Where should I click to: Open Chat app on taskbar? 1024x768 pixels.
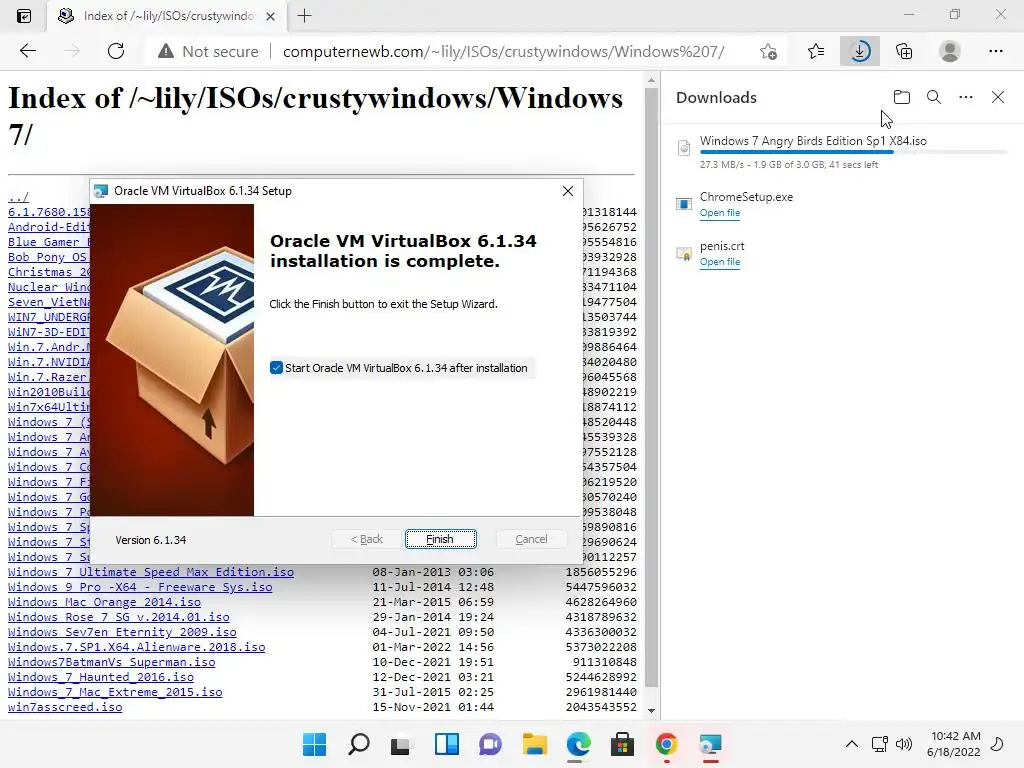tap(490, 744)
